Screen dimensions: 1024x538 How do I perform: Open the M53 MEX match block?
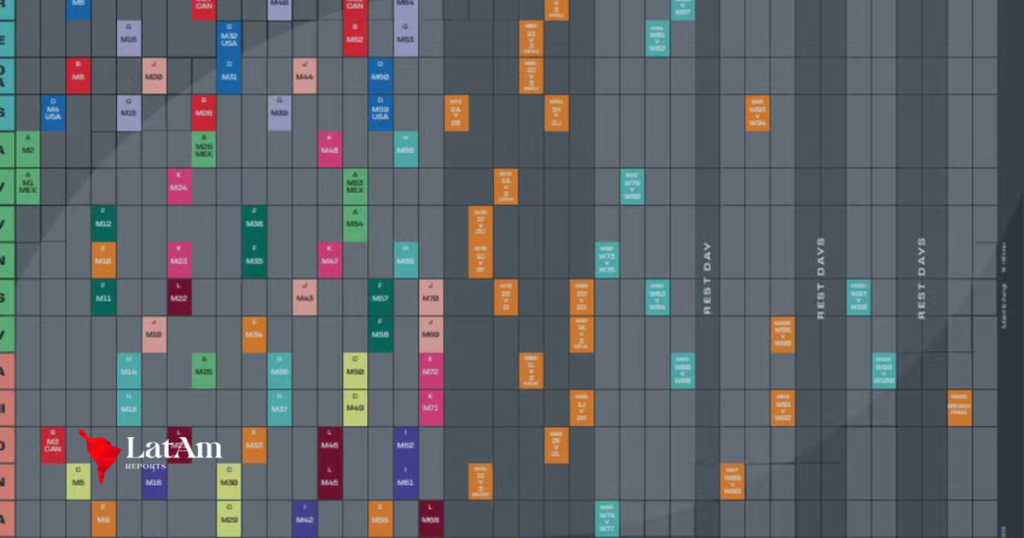[x=355, y=186]
